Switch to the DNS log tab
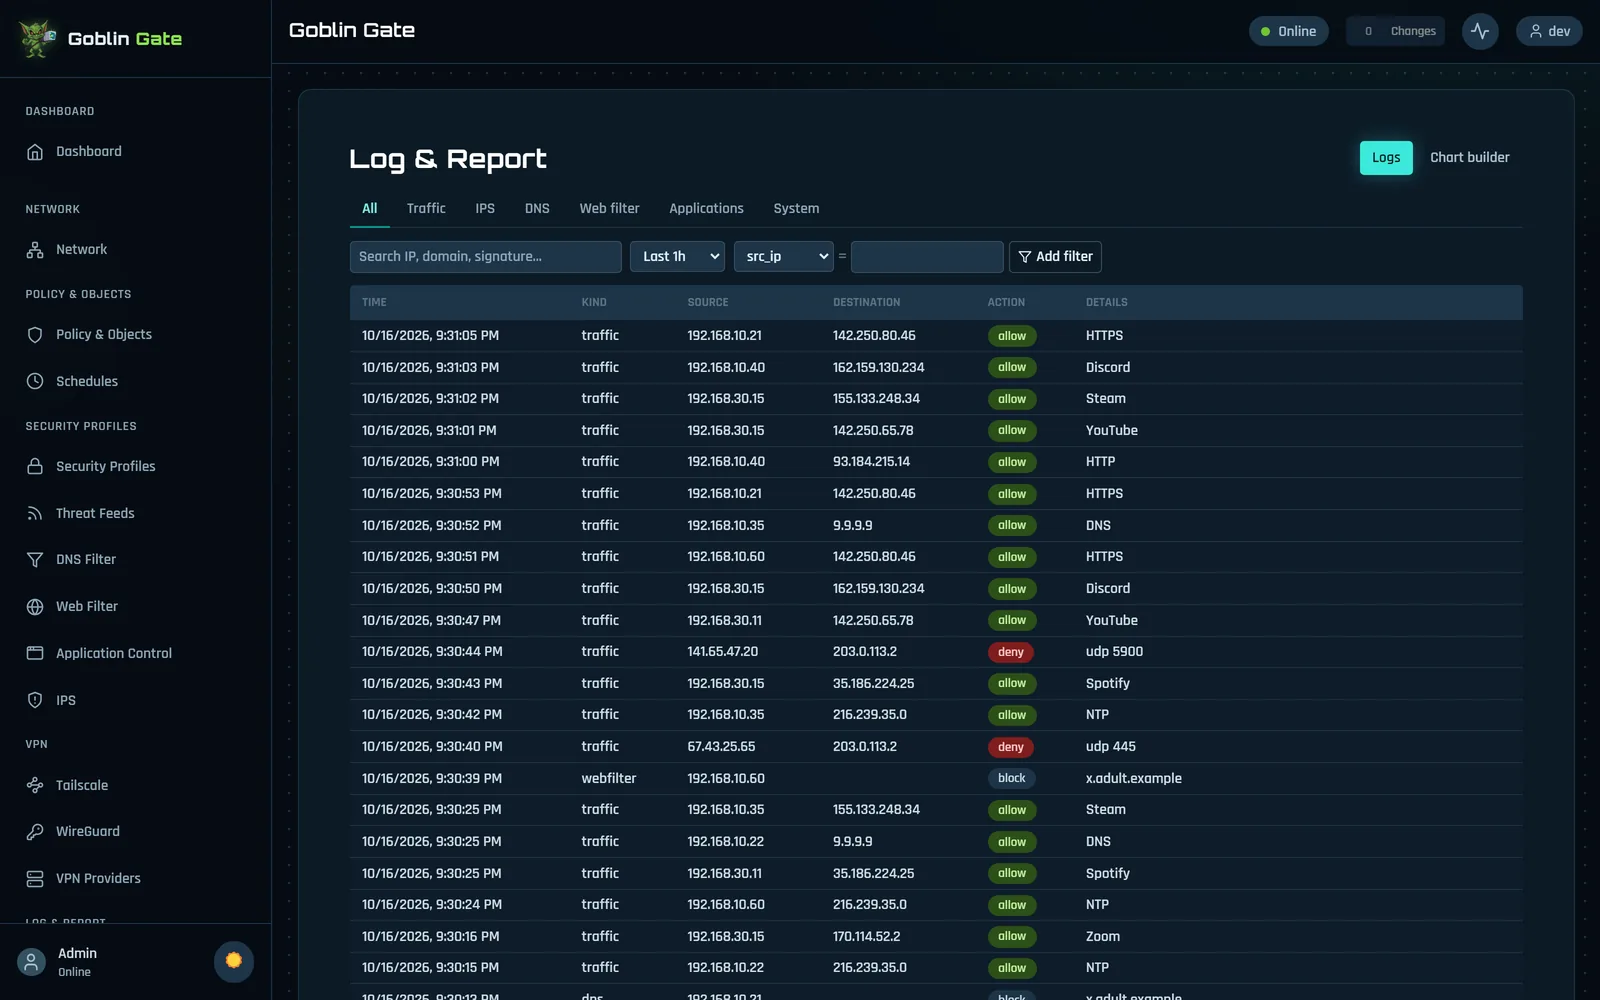 click(x=537, y=208)
